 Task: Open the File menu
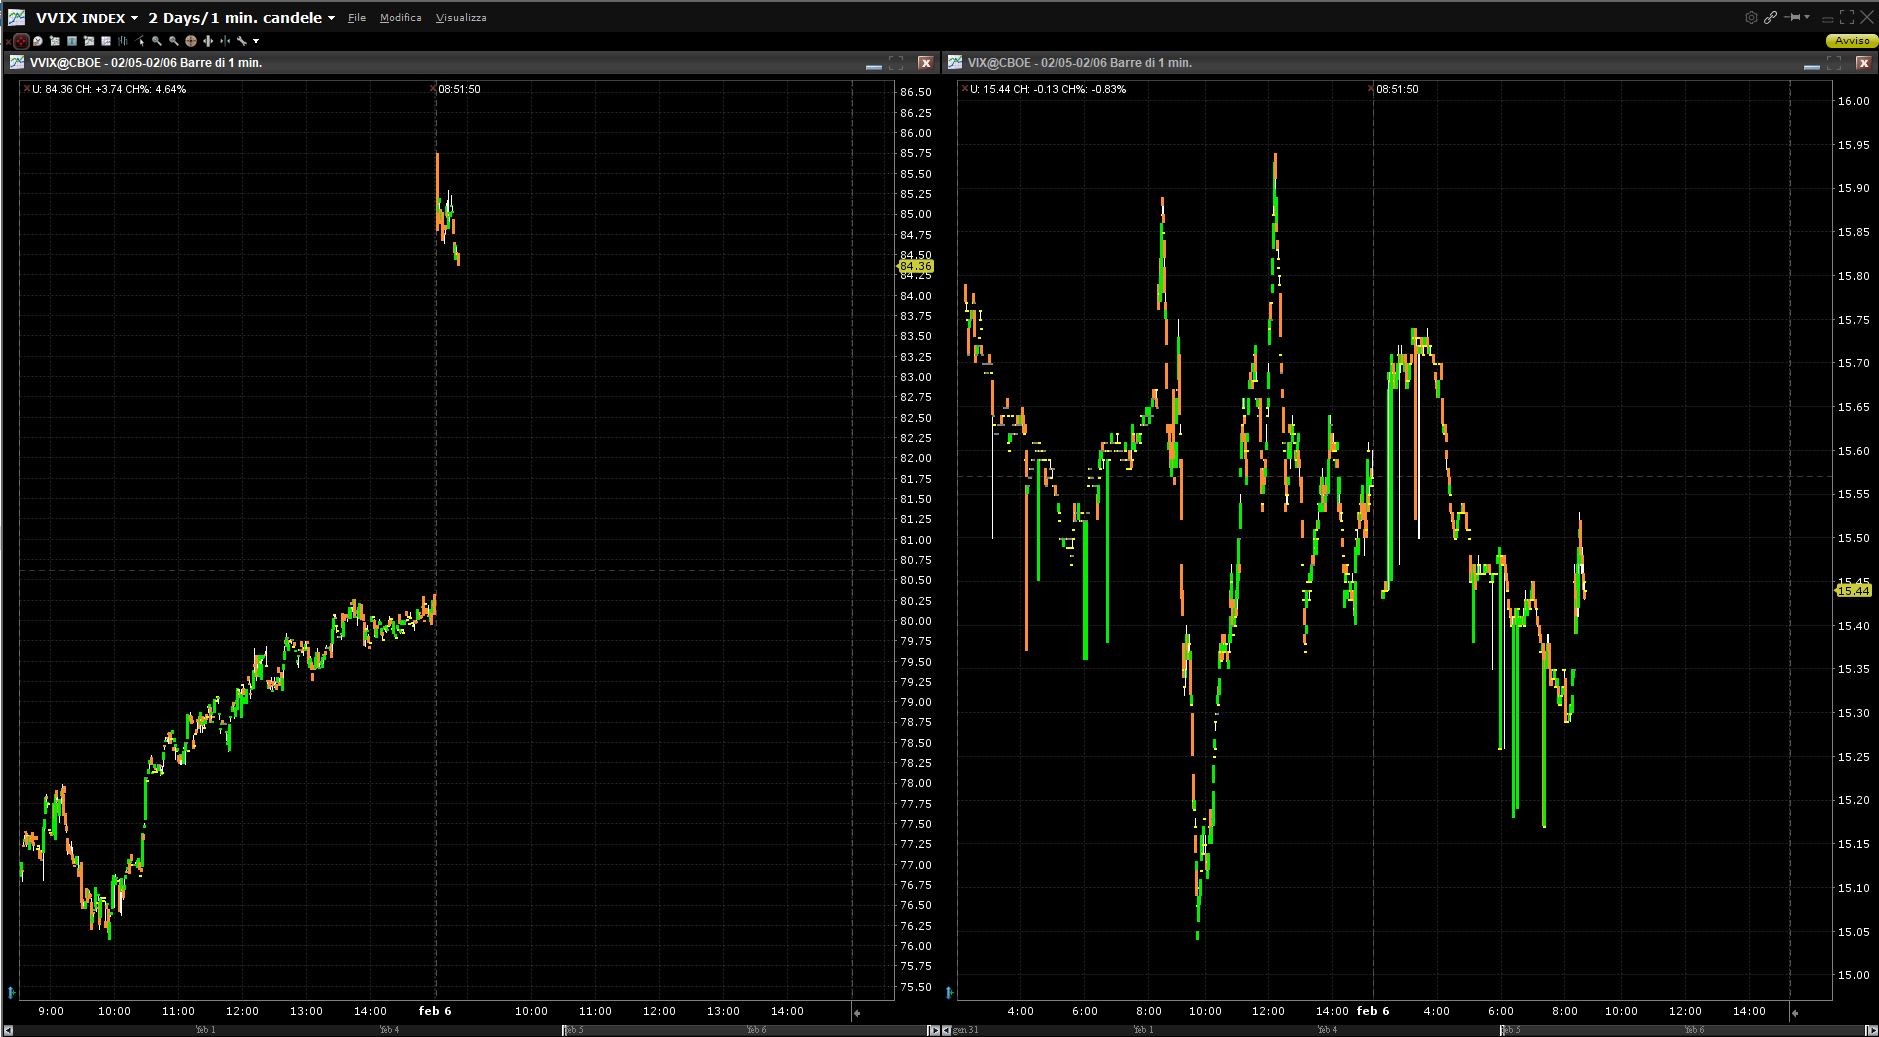357,18
